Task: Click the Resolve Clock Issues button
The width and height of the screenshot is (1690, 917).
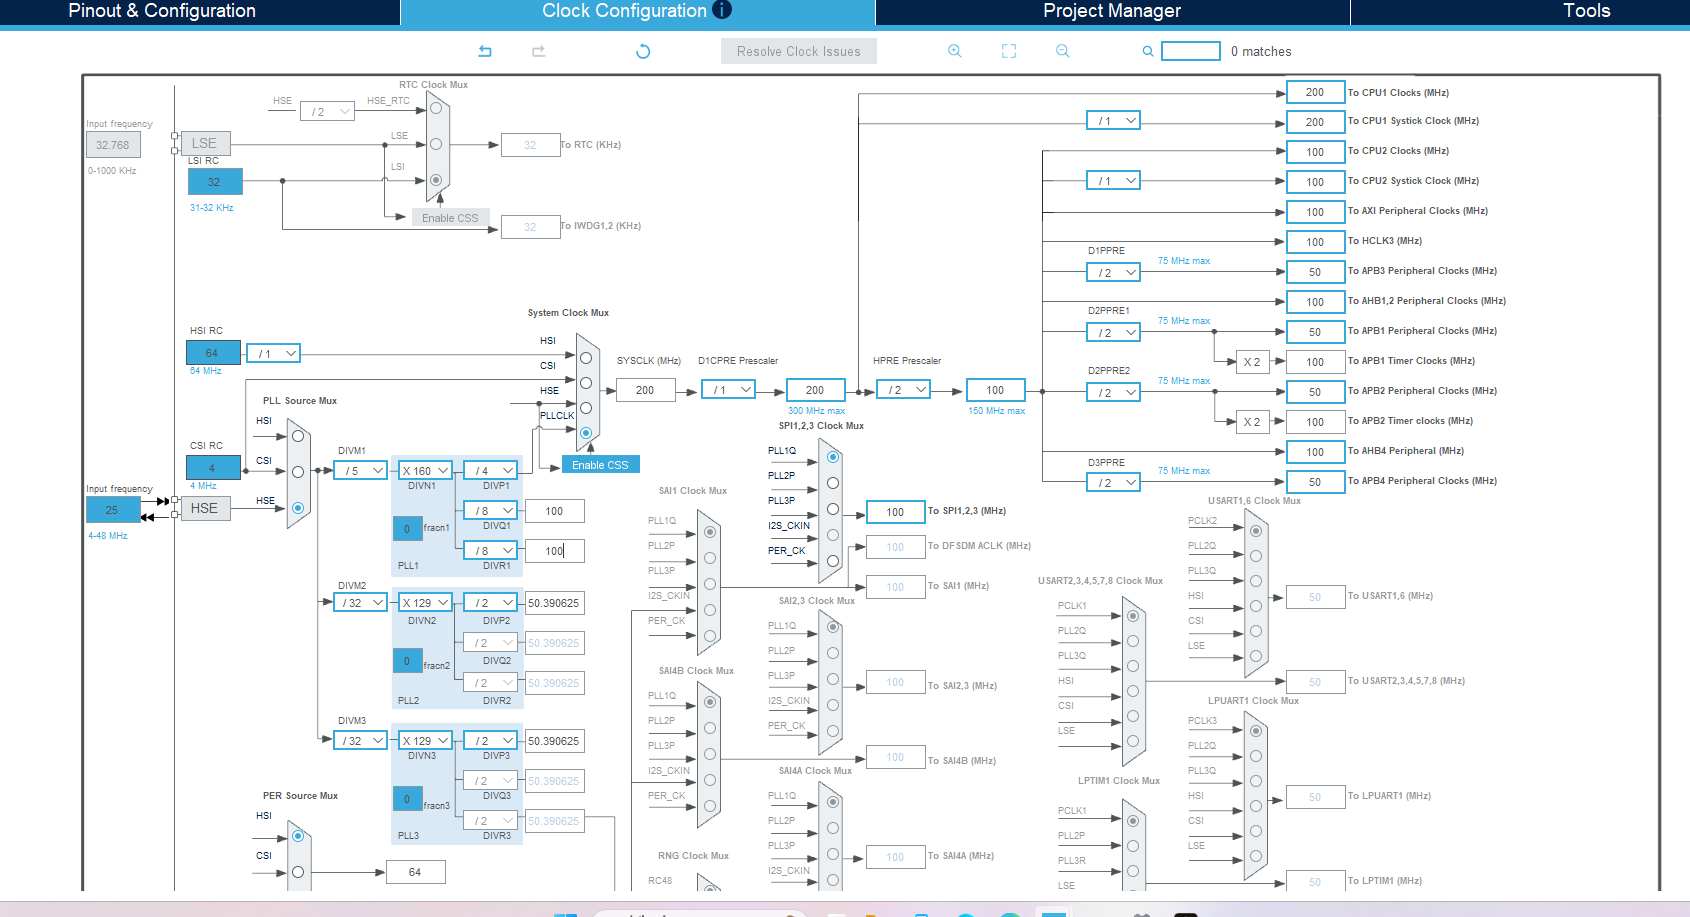Action: pyautogui.click(x=799, y=51)
